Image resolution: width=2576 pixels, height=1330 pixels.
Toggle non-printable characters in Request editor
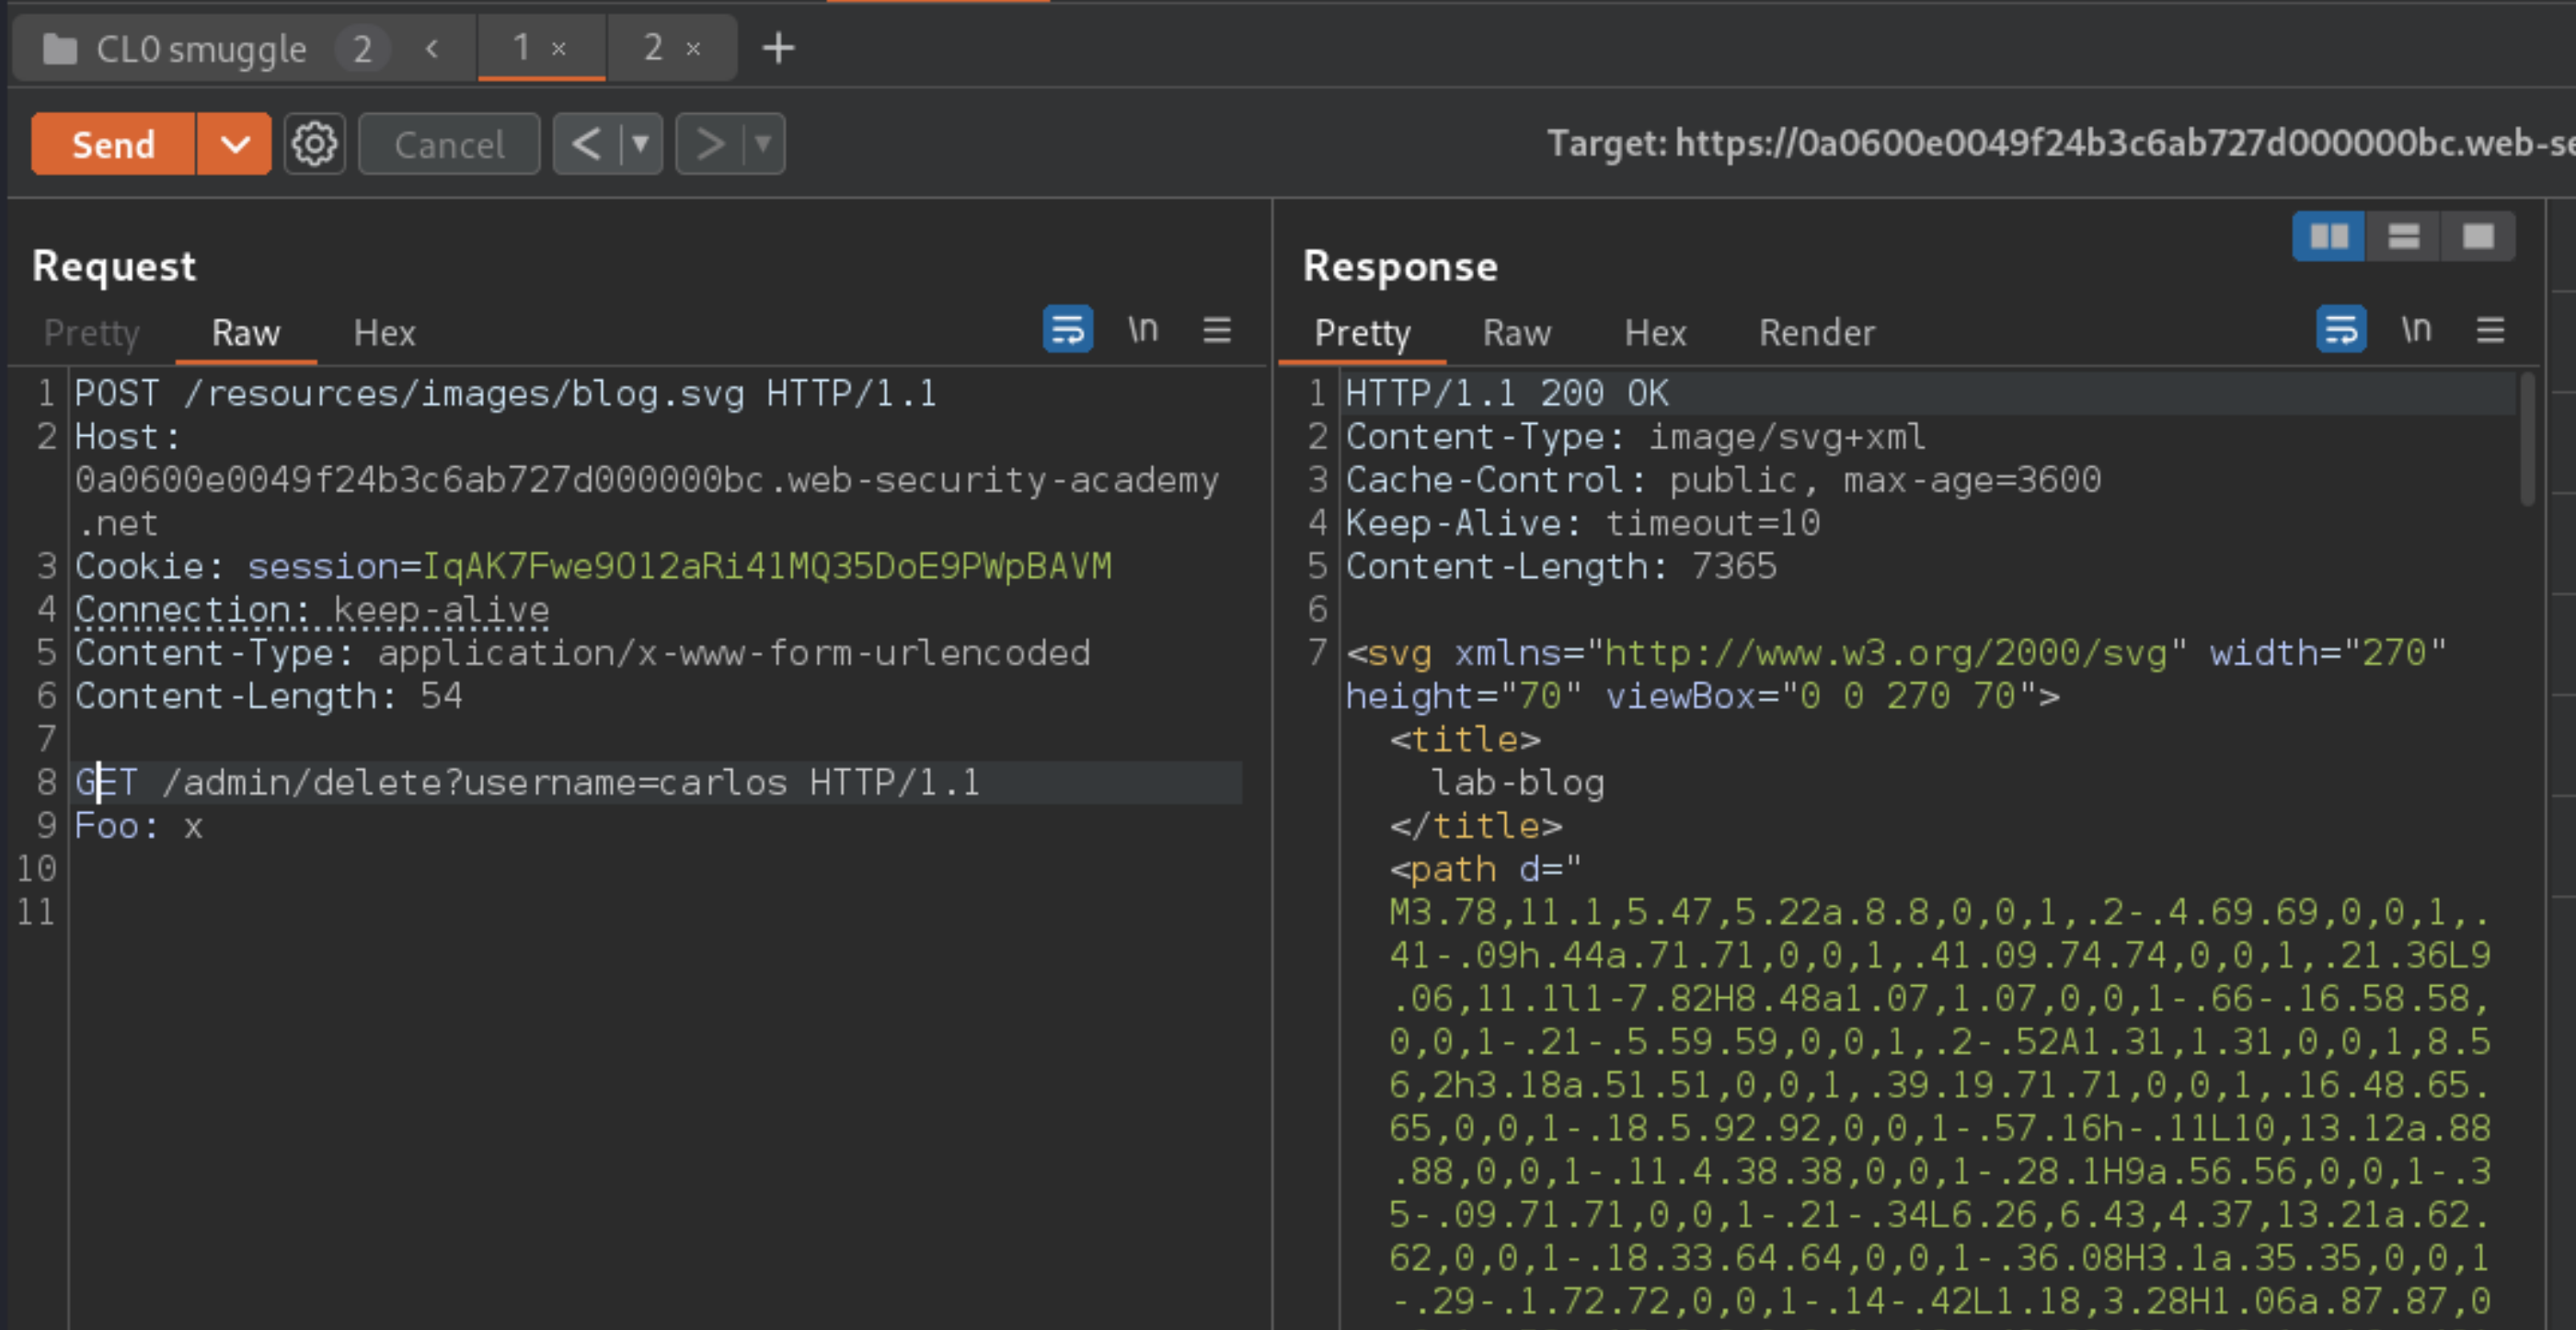click(x=1142, y=329)
